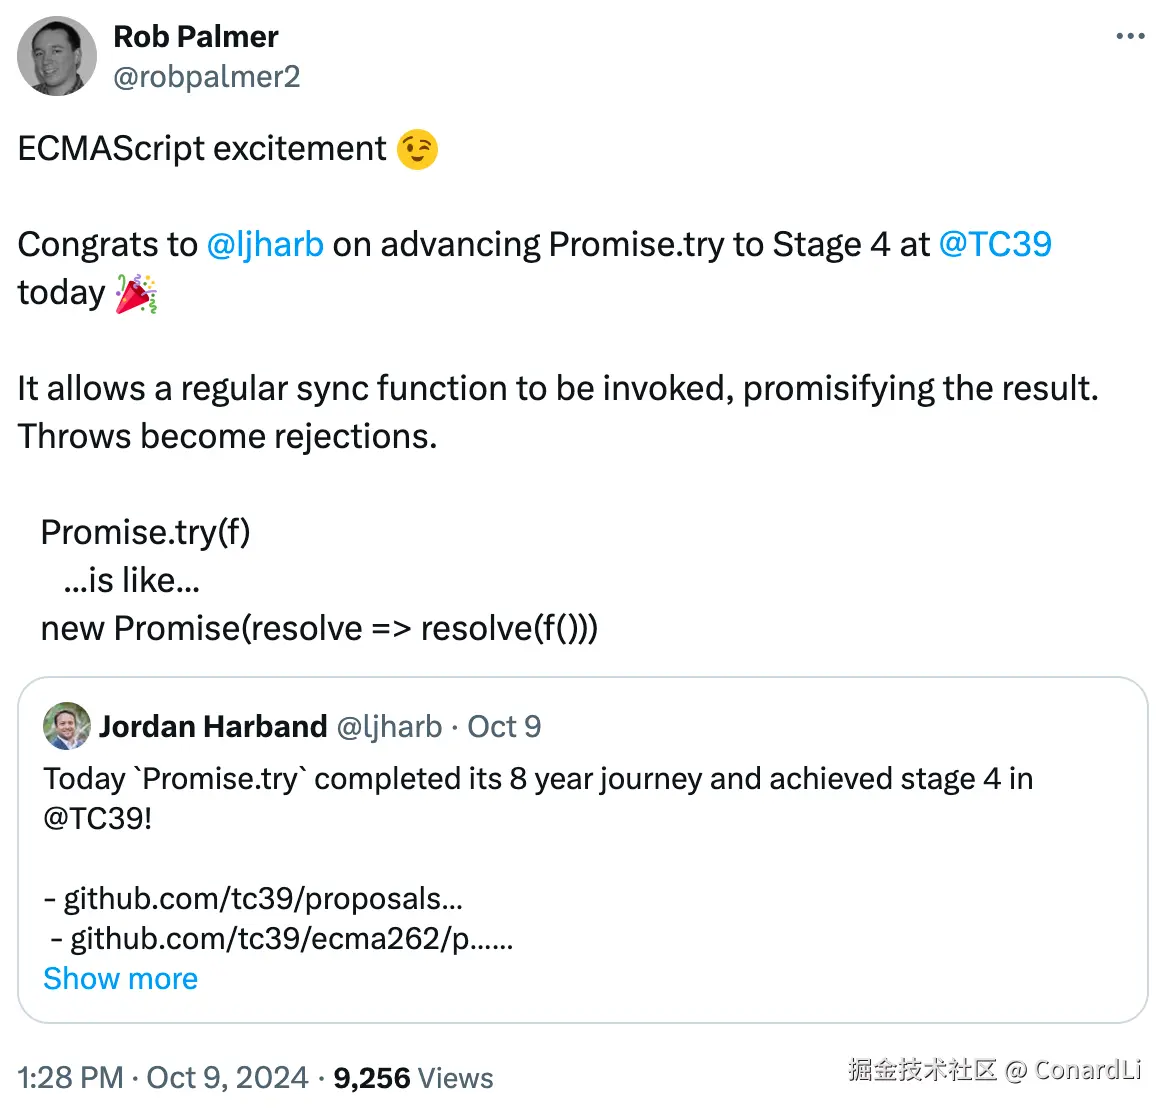Screen dimensions: 1170x1112
Task: Click the winking face emoji
Action: 417,149
